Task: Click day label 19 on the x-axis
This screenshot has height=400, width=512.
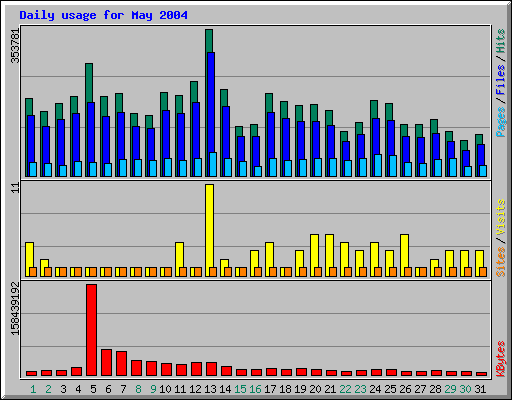Action: [300, 389]
